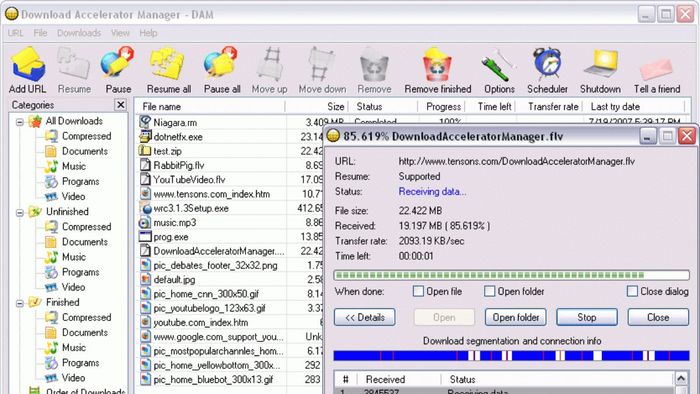
Task: Open the Help menu
Action: click(148, 33)
